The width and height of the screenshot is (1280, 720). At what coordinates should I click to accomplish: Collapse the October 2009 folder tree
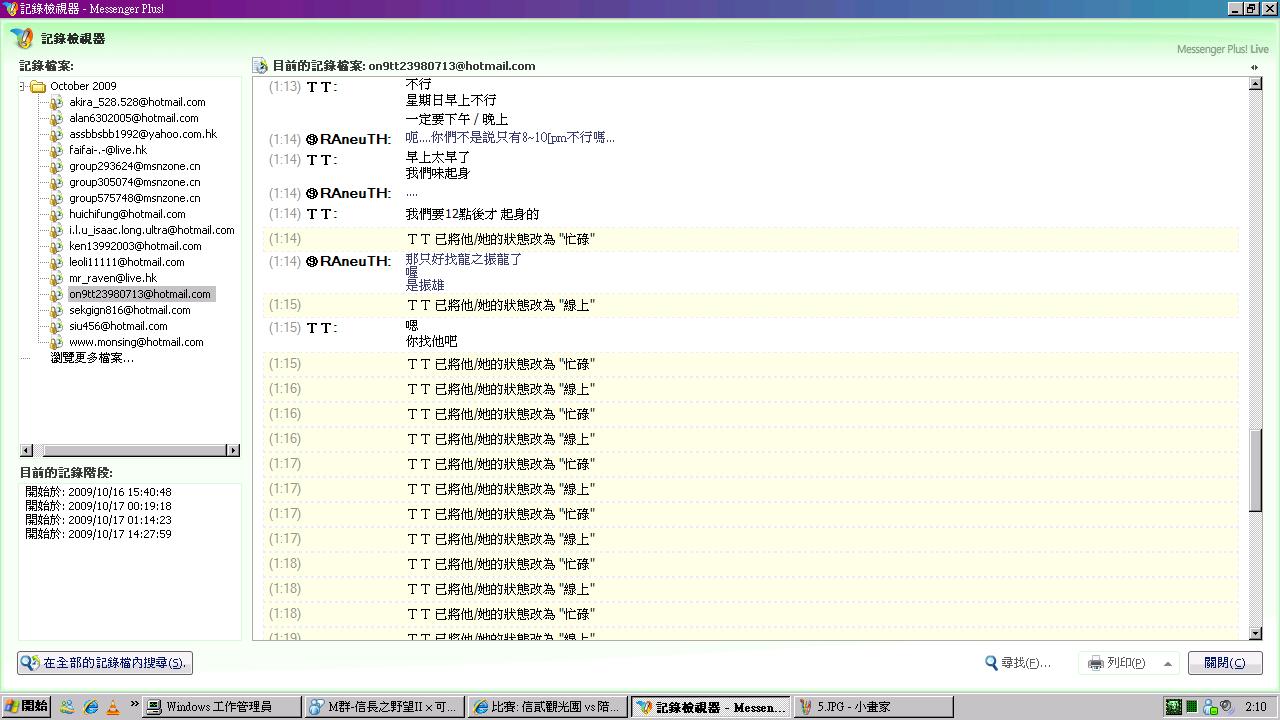coord(22,86)
